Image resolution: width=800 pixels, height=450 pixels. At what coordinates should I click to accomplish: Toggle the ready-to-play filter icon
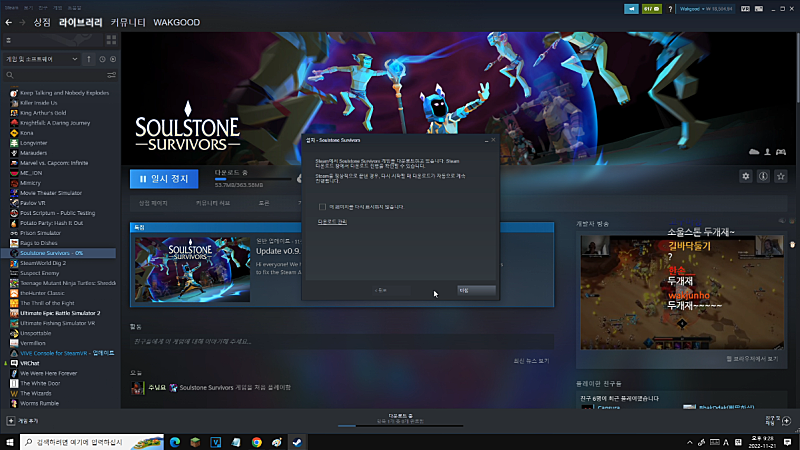113,59
